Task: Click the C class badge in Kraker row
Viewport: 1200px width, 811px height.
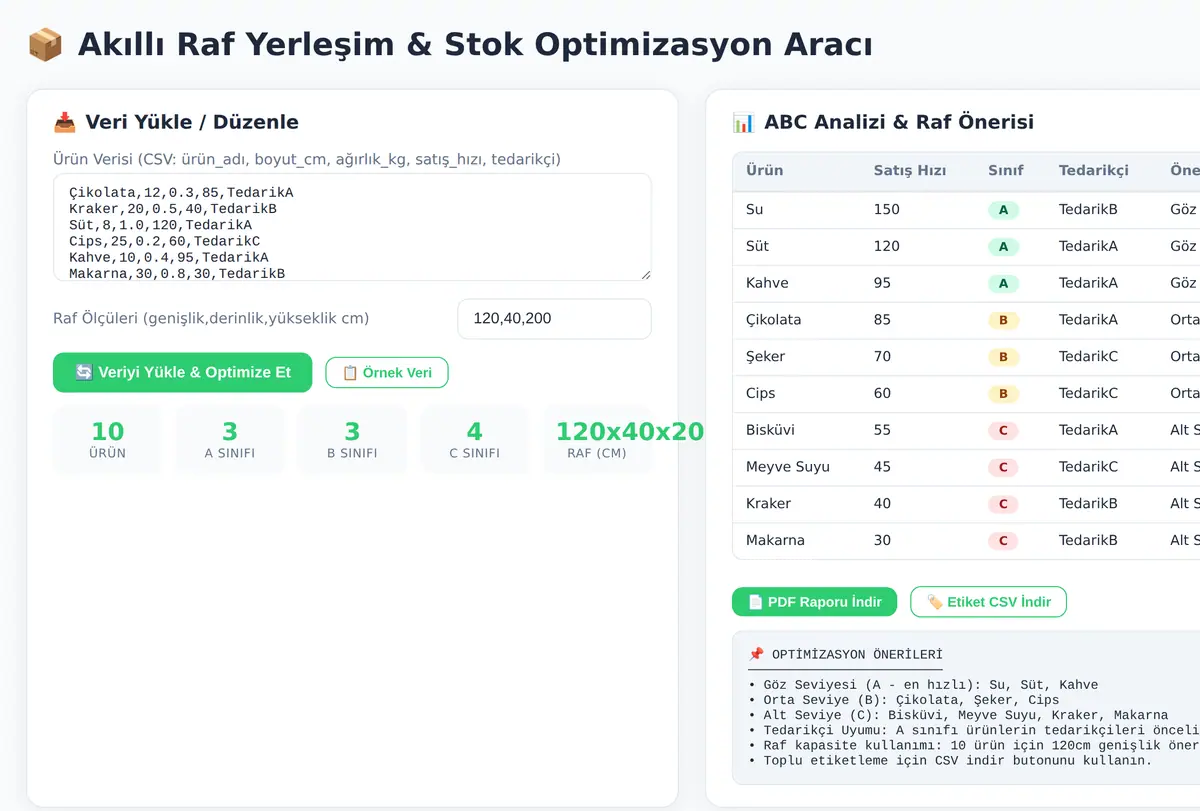Action: [x=1003, y=504]
